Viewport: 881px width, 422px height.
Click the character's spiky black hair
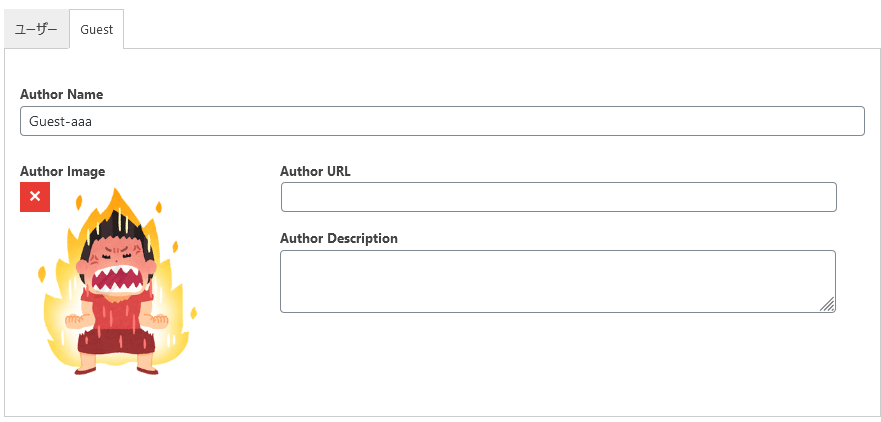[x=117, y=230]
